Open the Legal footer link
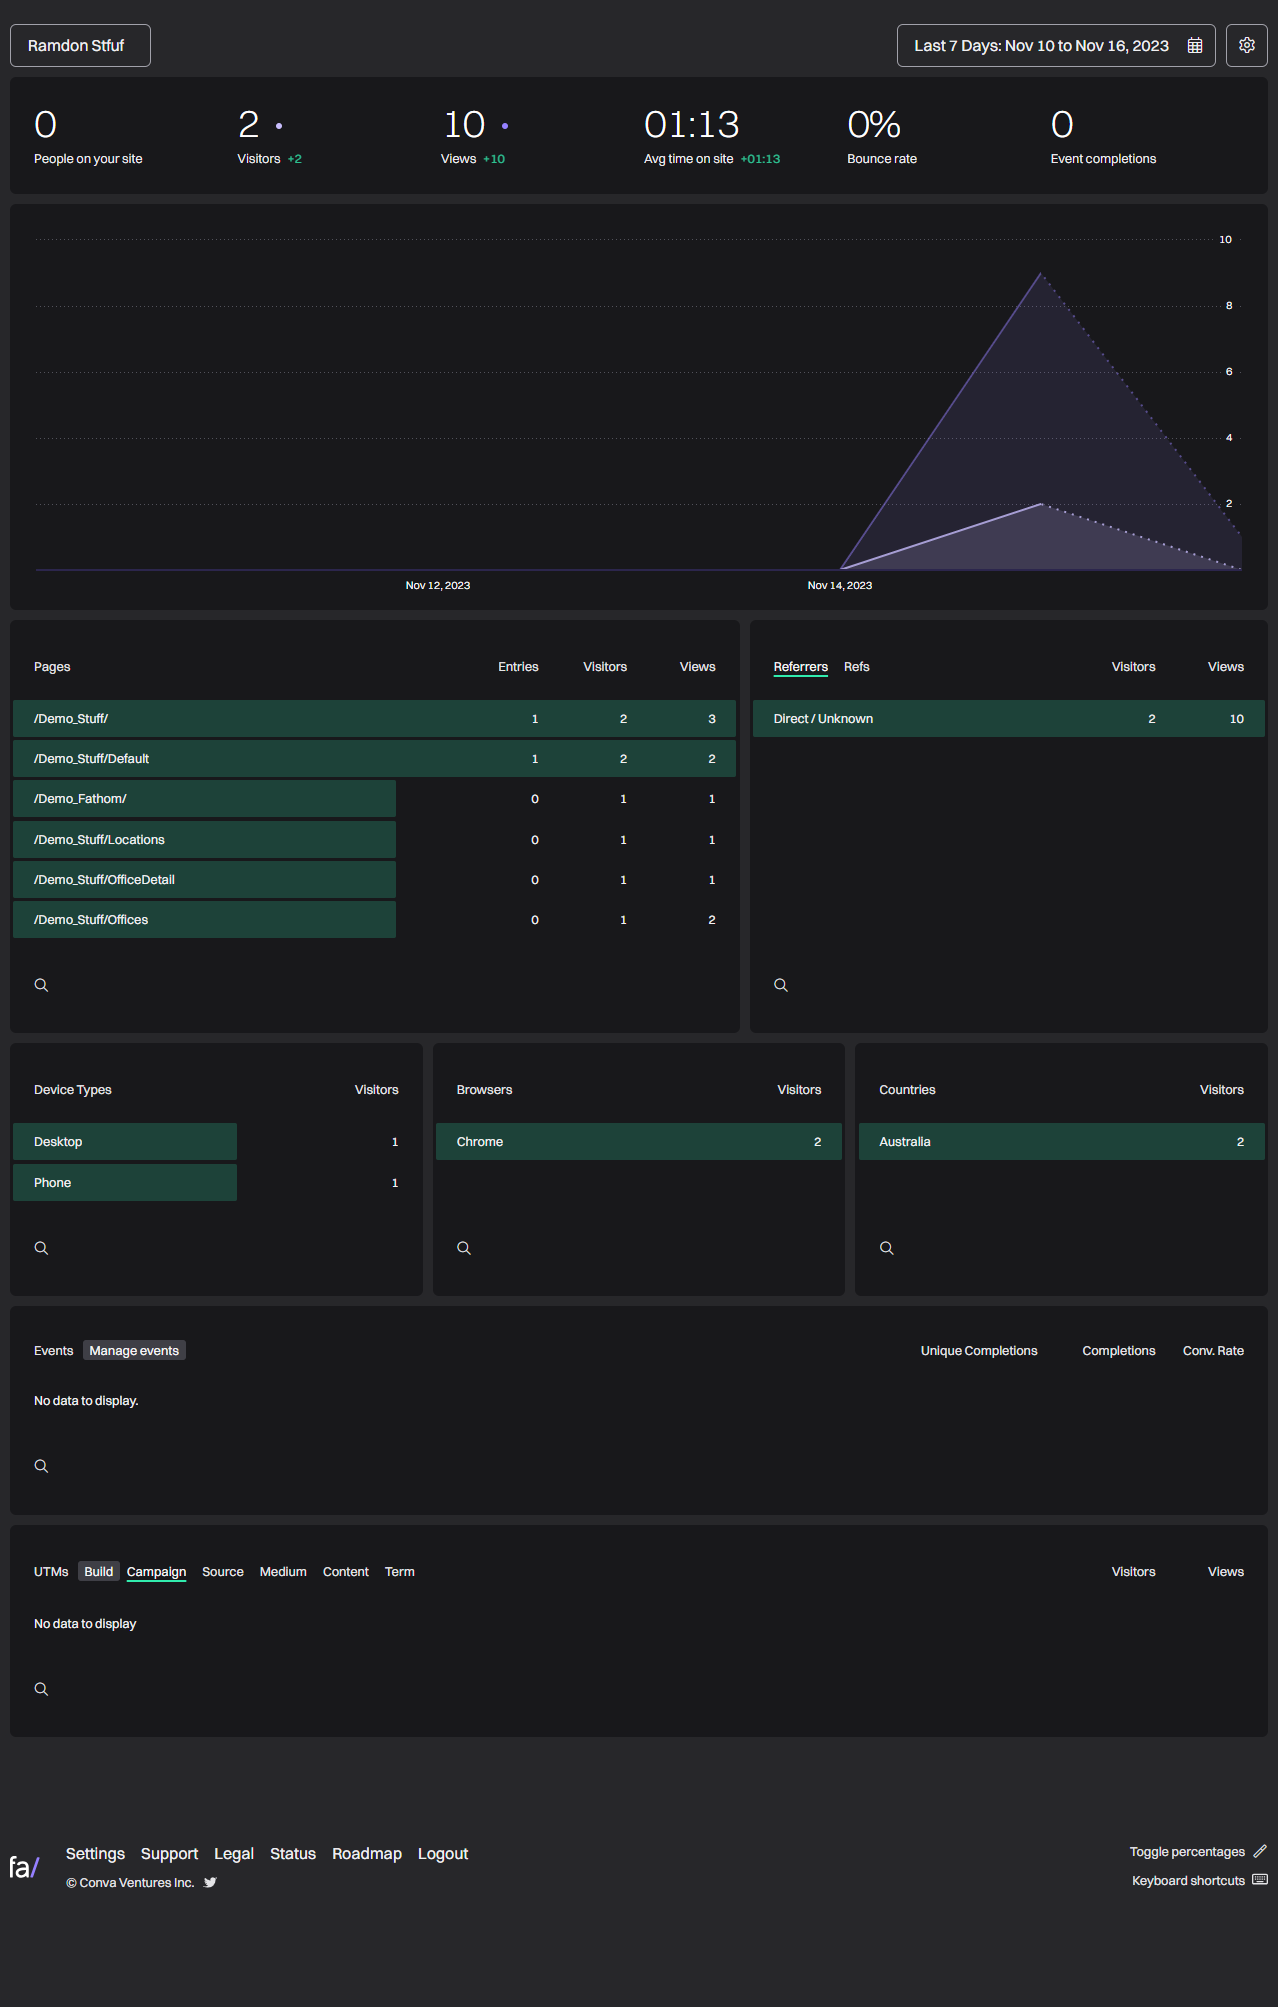 point(233,1854)
